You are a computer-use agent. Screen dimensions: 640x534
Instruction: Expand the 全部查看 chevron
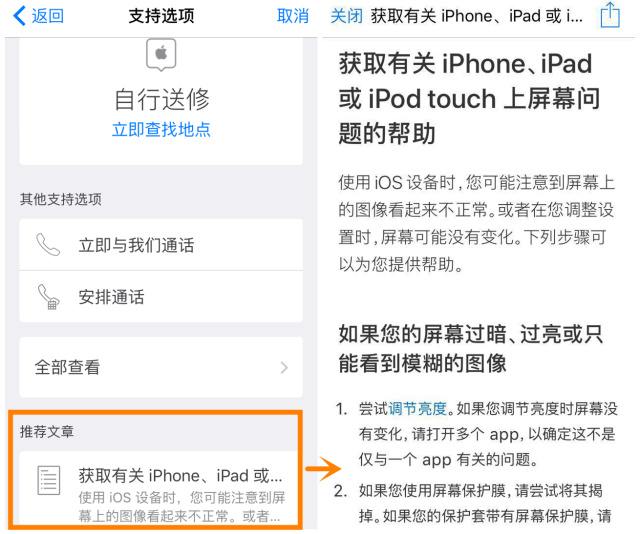click(x=284, y=367)
